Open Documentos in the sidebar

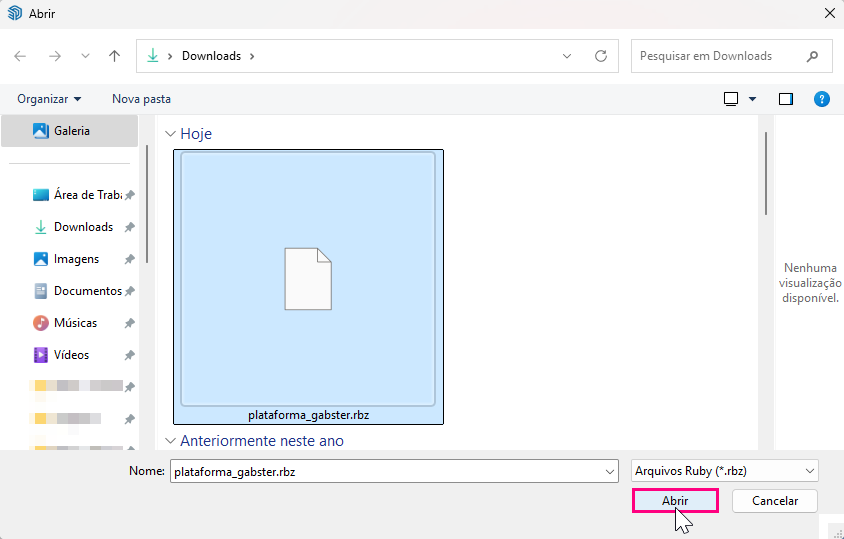coord(86,291)
